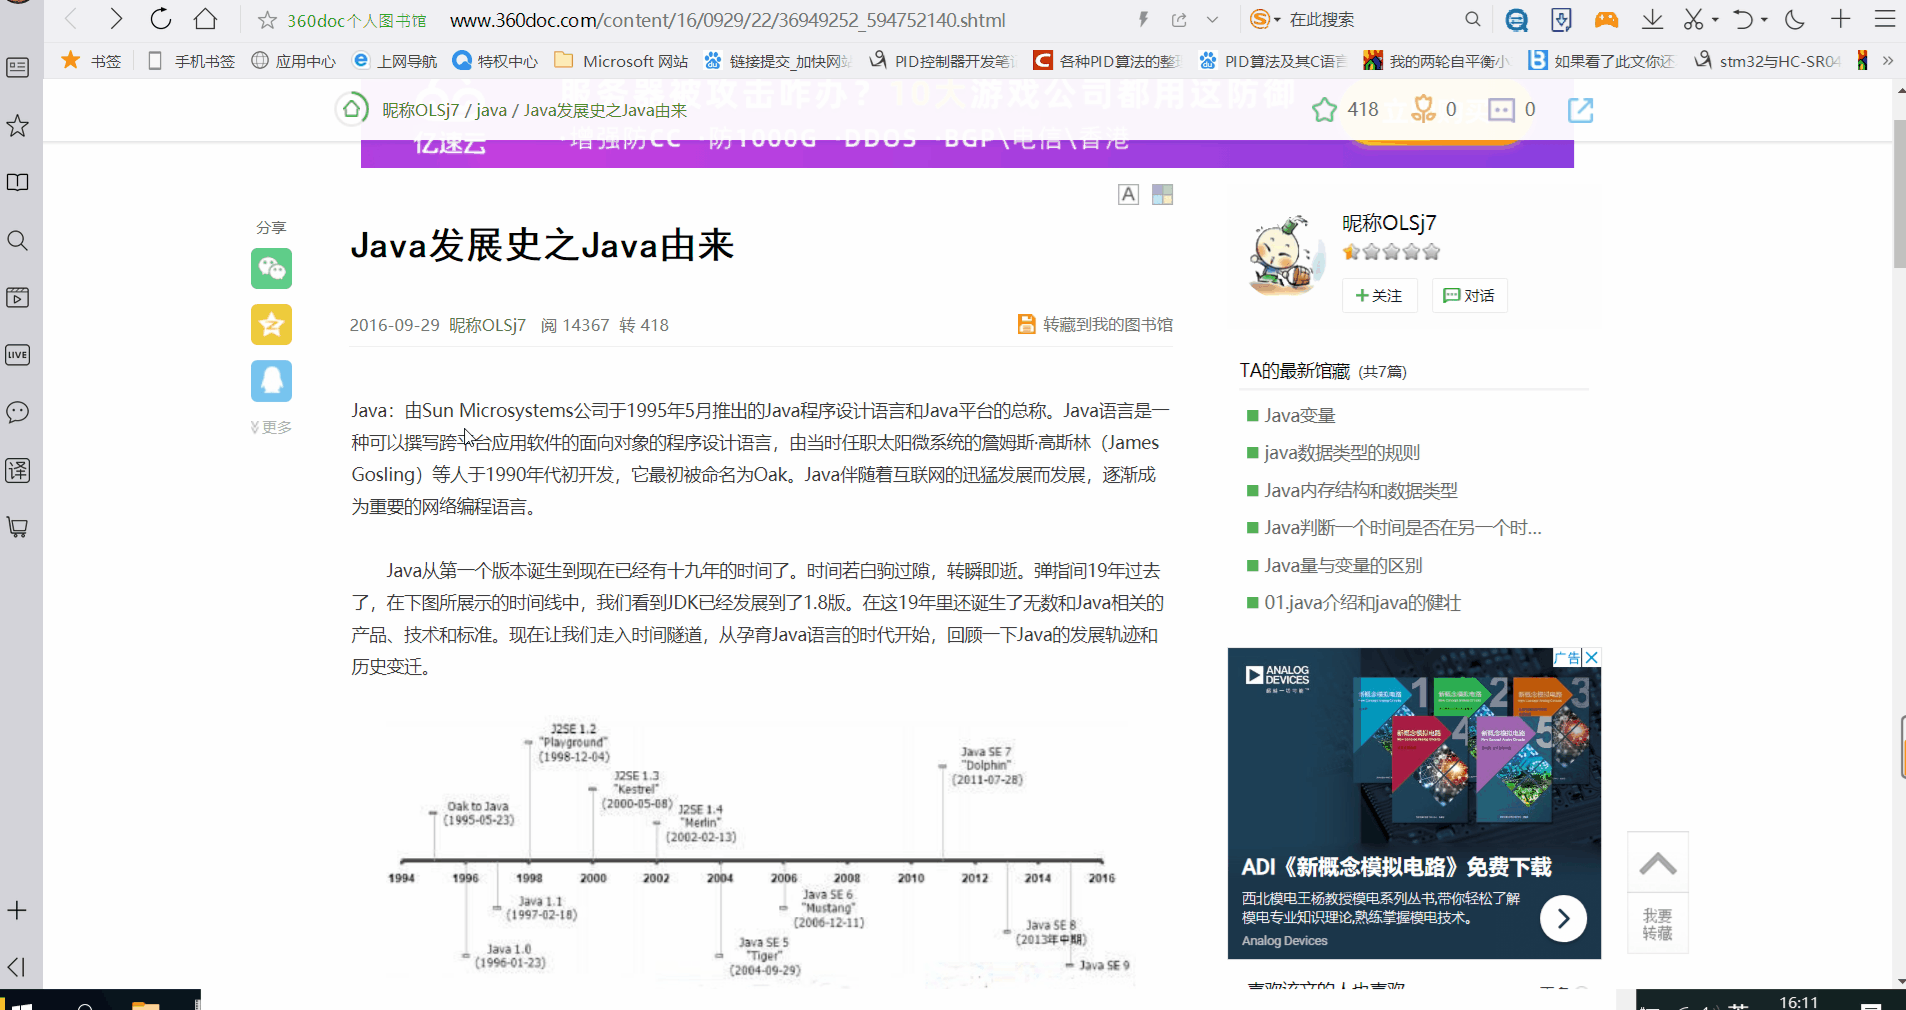This screenshot has height=1010, width=1906.
Task: Expand the undo closed-tab dropdown arrow
Action: click(1764, 20)
